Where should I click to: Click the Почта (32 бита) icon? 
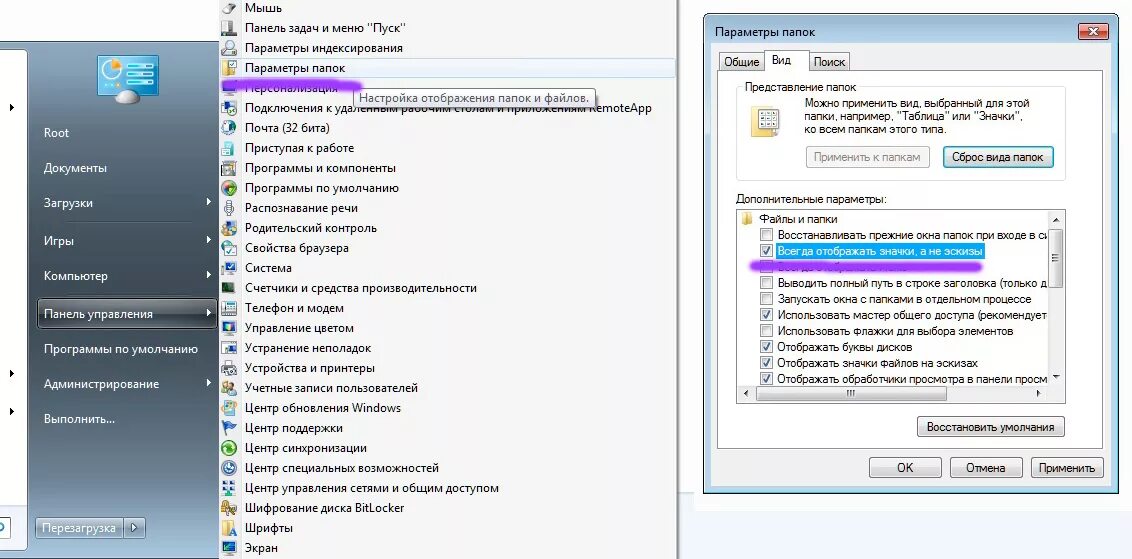(229, 128)
